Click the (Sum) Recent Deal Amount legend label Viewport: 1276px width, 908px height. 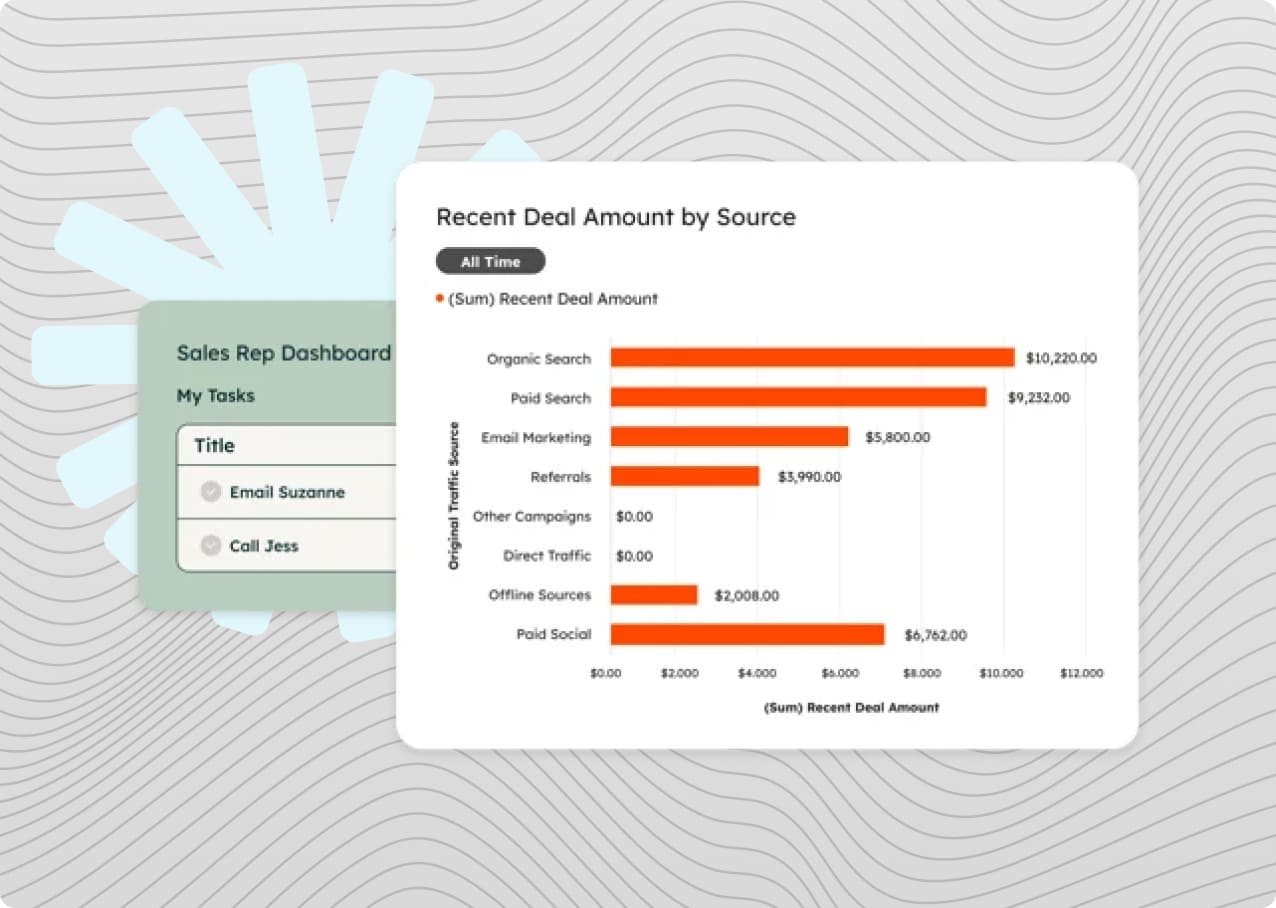[553, 299]
